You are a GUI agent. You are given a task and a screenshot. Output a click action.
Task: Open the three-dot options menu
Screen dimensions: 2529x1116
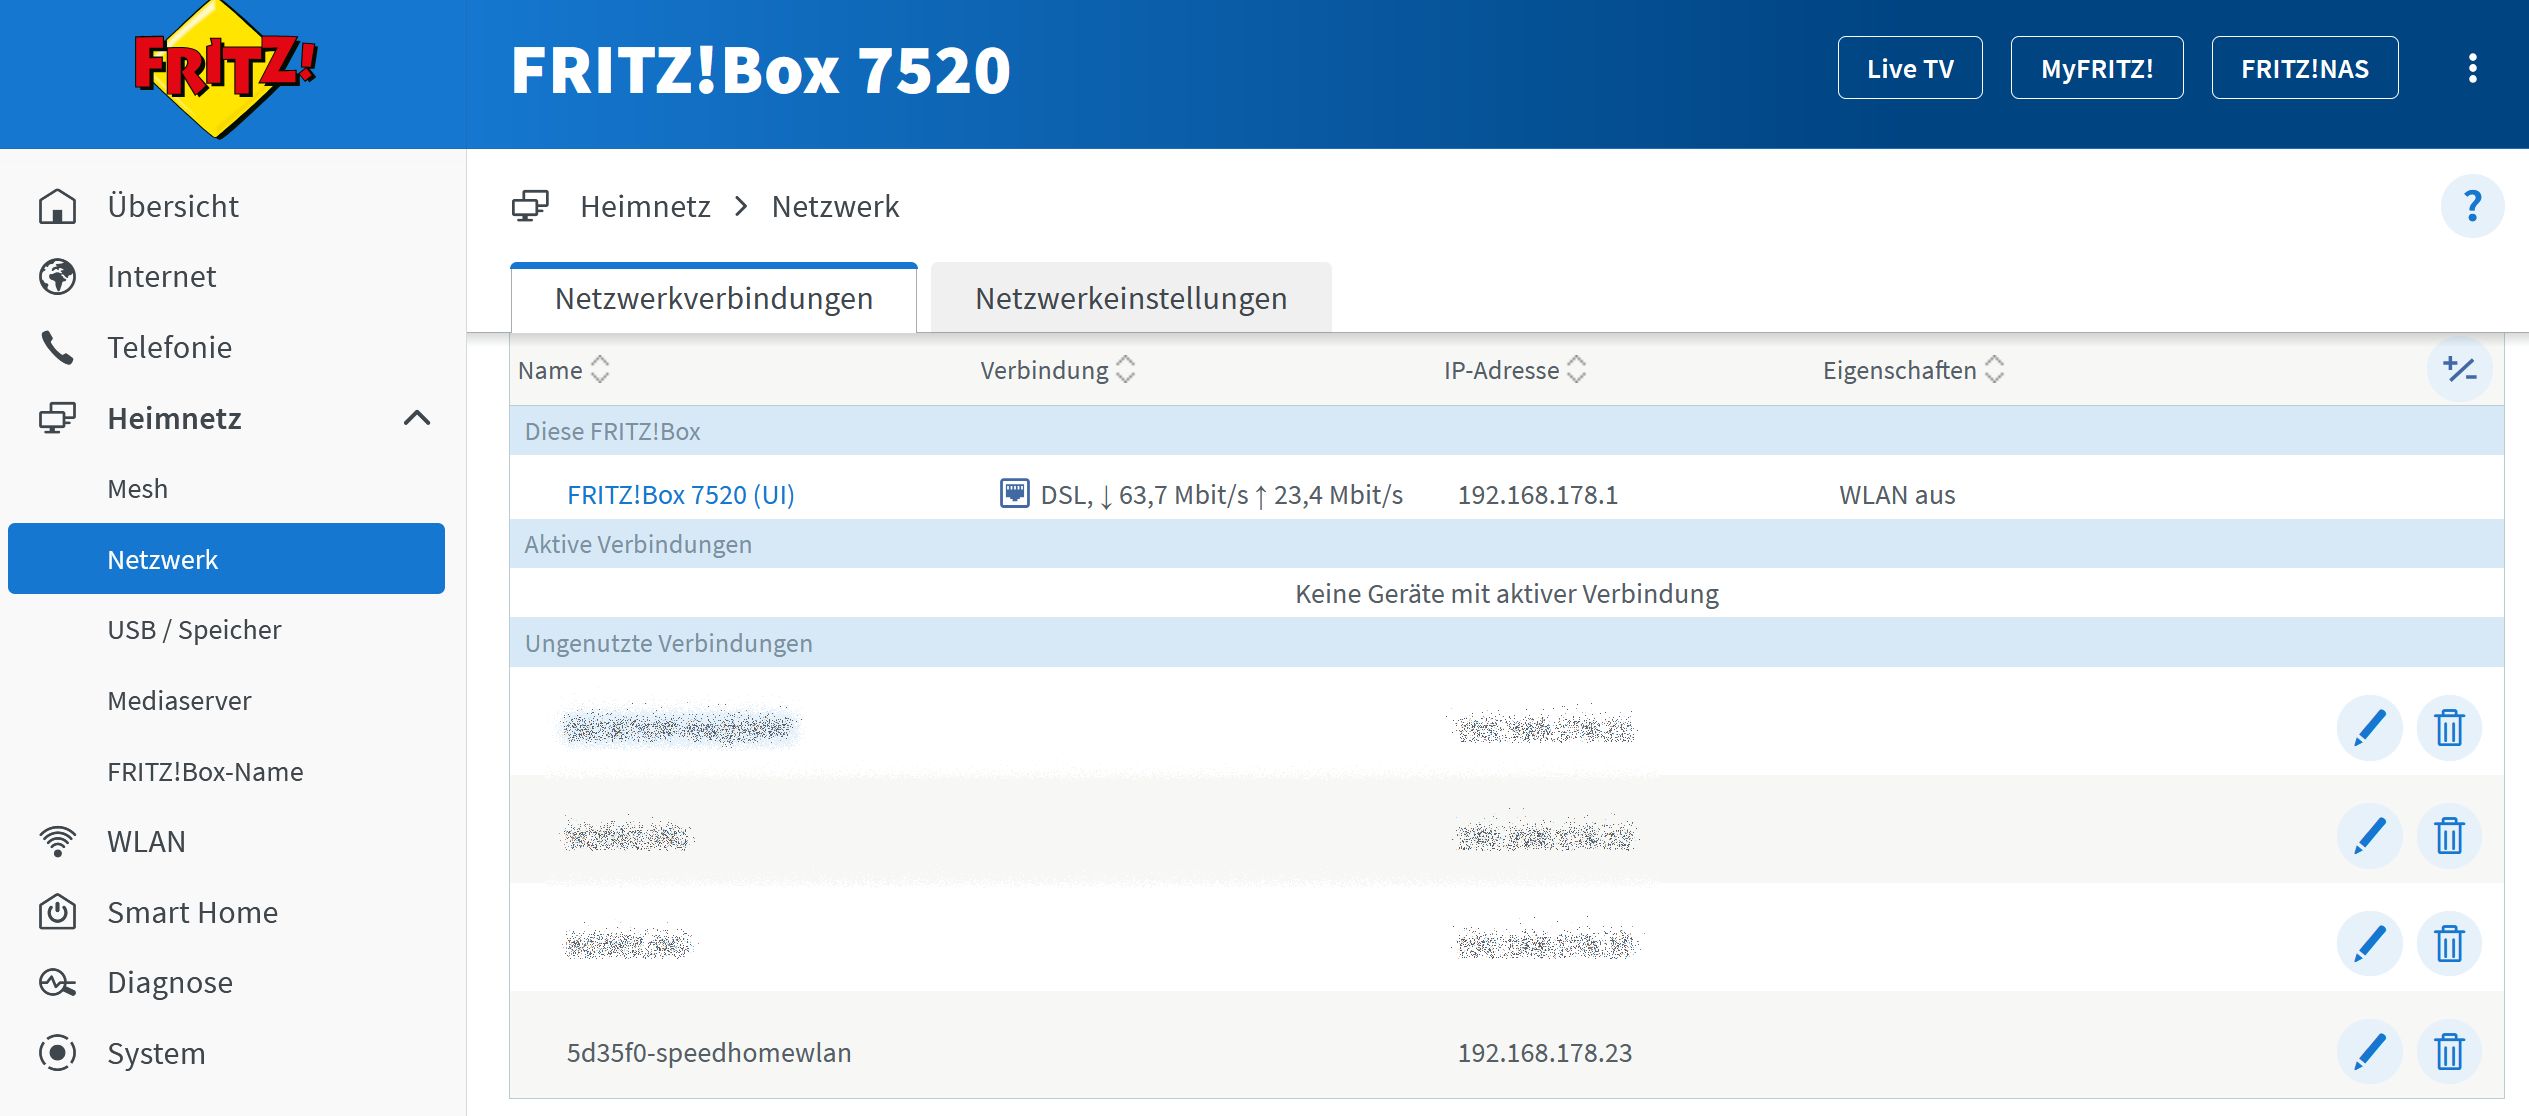pyautogui.click(x=2472, y=68)
